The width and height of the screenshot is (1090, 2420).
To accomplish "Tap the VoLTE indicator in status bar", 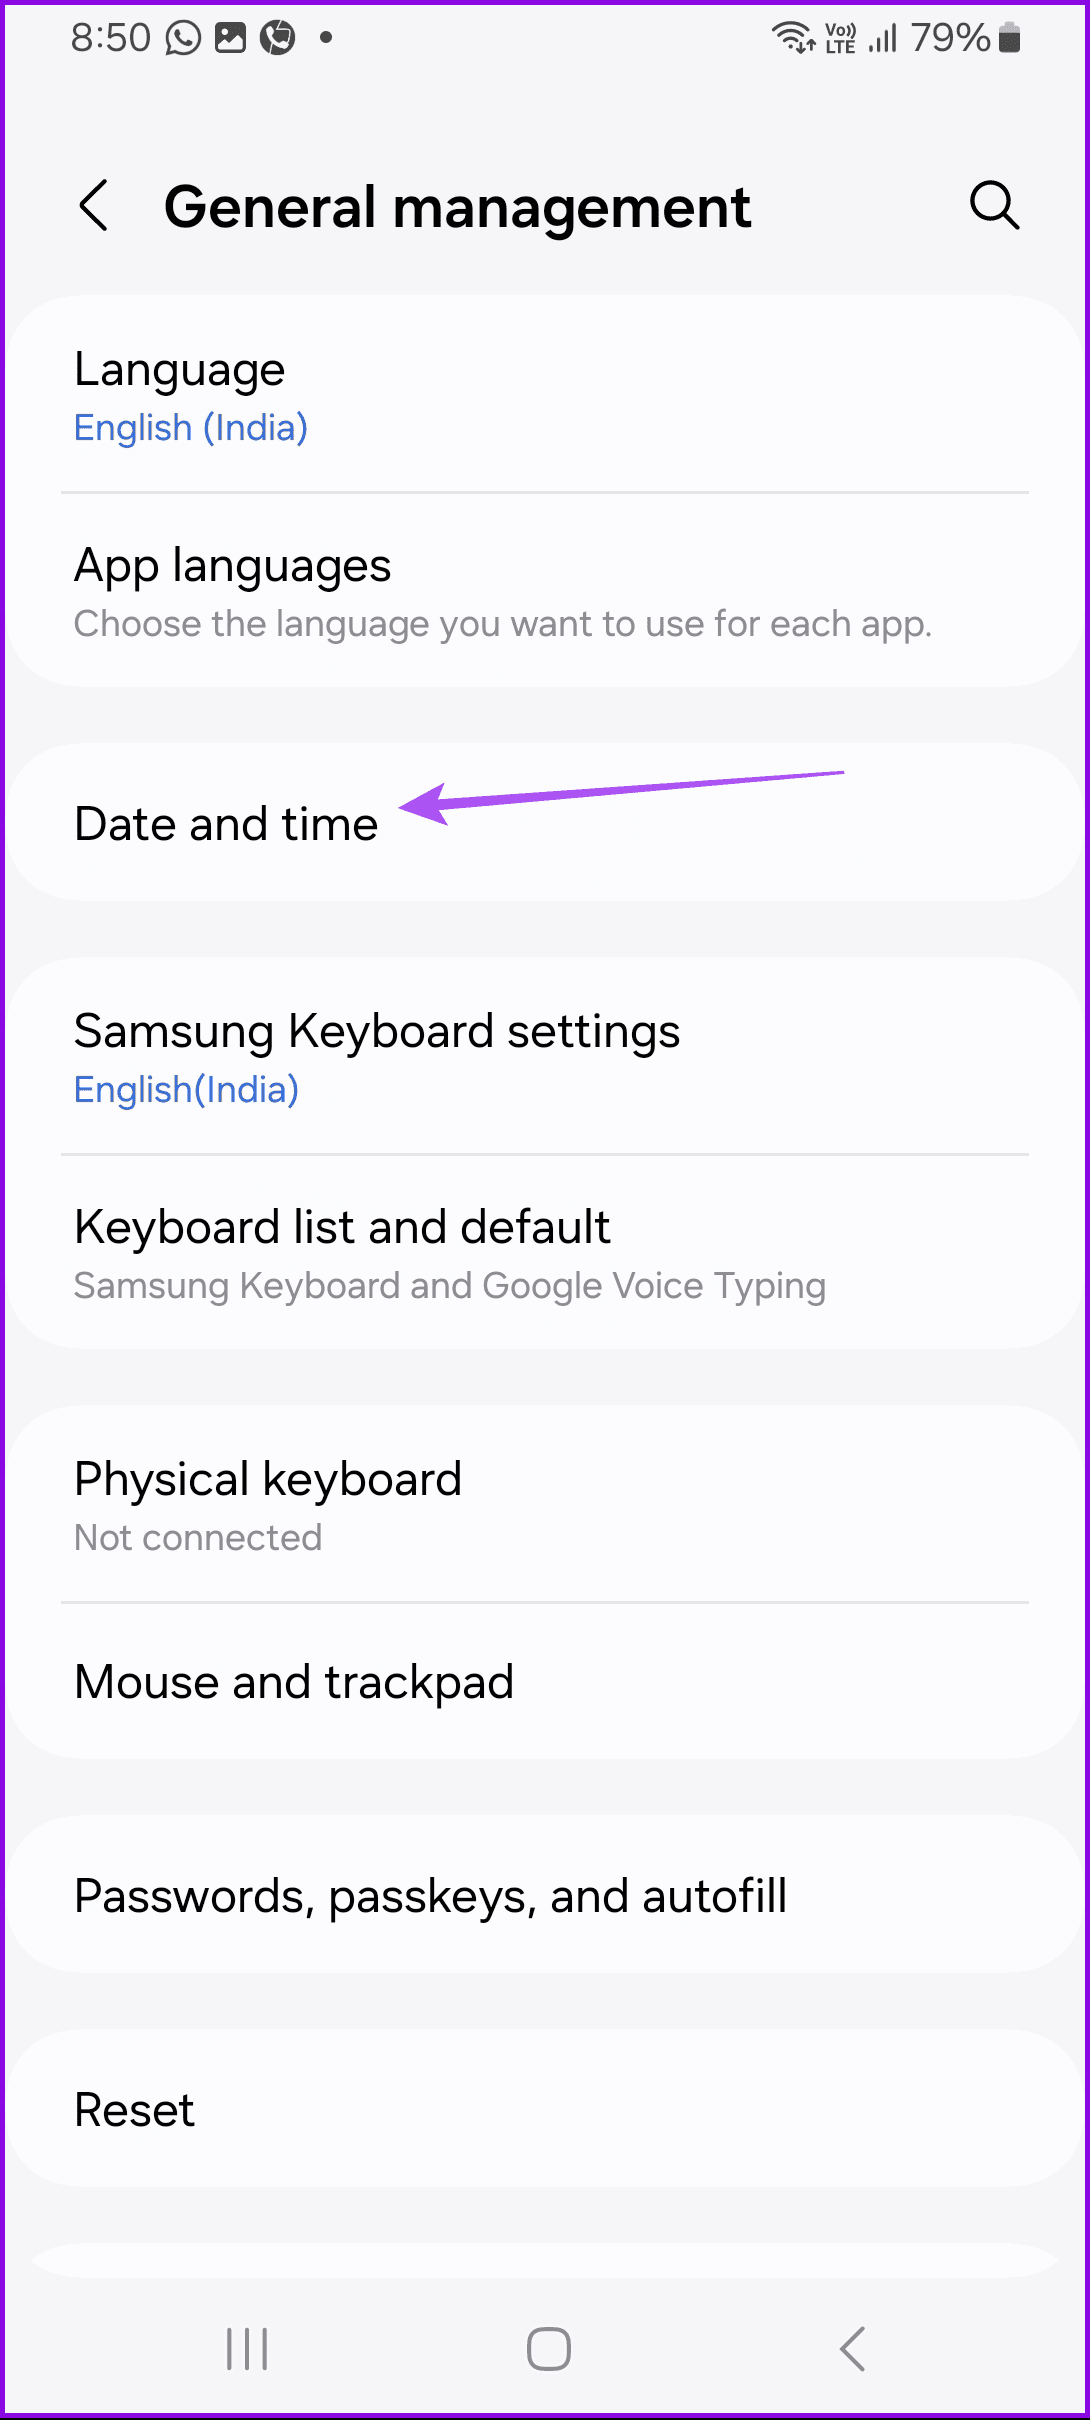I will point(838,37).
